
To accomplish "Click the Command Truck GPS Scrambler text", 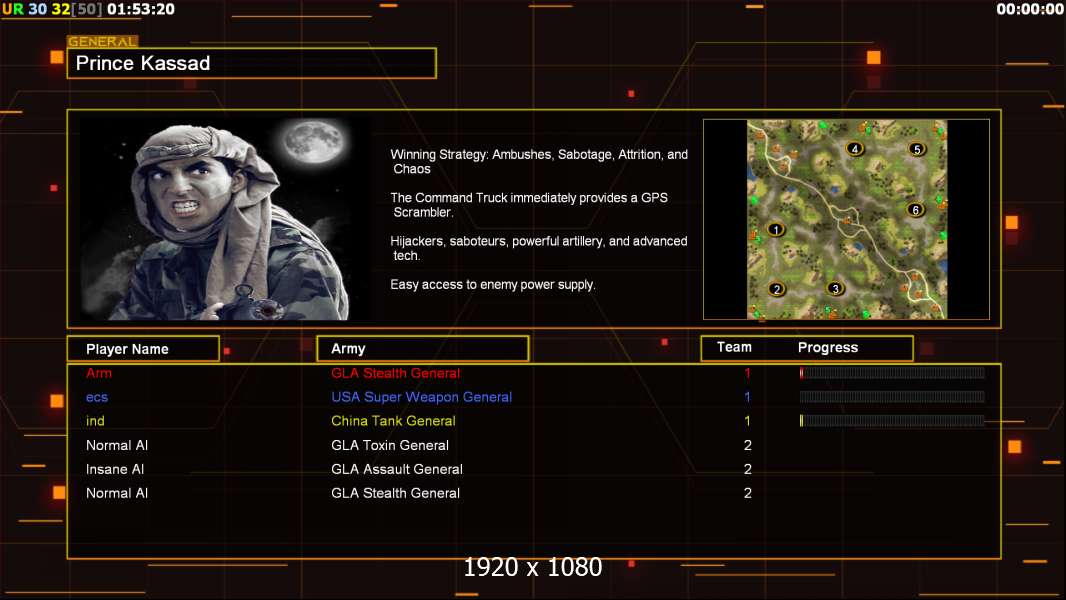I will (x=529, y=205).
